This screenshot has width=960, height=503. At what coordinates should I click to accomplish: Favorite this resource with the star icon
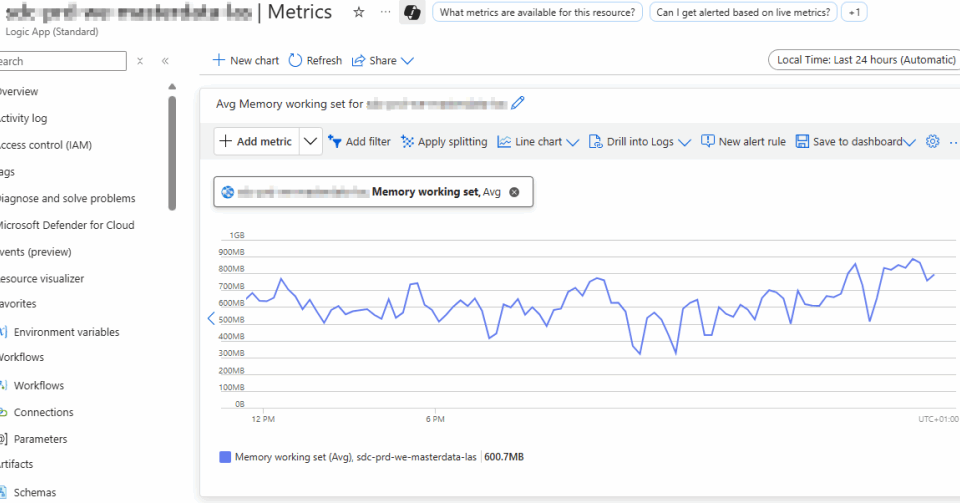359,12
